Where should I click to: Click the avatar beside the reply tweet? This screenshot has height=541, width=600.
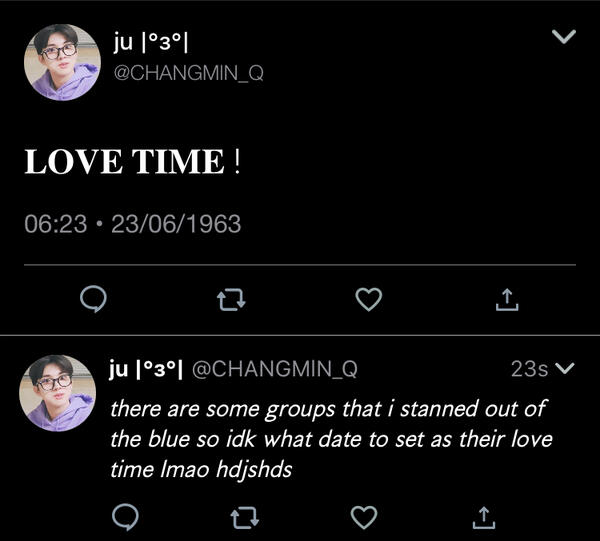58,392
